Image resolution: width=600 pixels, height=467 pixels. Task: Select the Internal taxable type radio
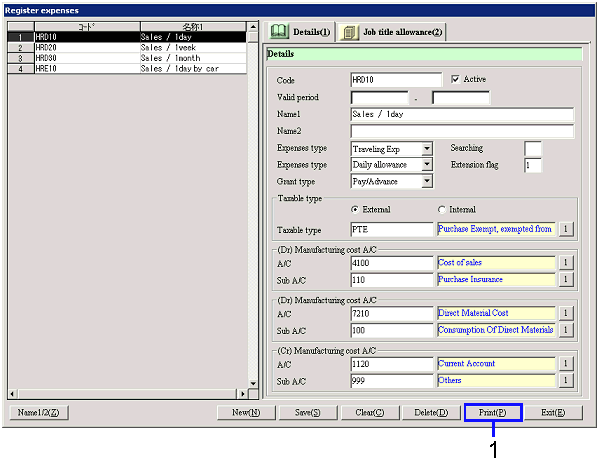click(x=441, y=210)
